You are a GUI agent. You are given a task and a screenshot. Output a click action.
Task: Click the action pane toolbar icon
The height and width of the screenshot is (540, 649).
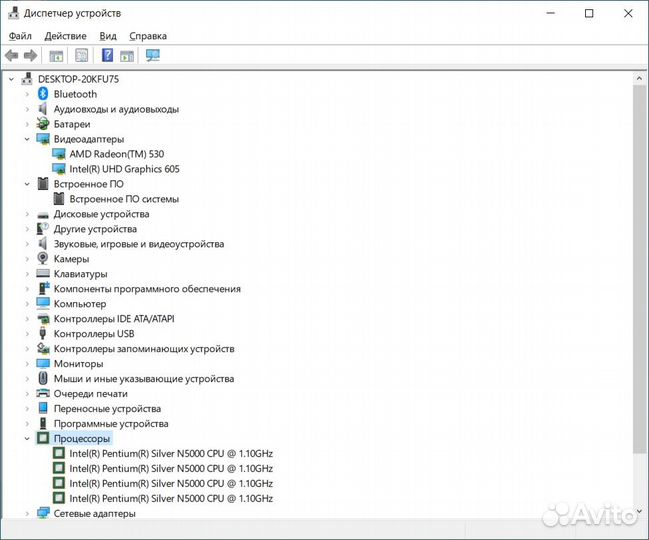[127, 55]
